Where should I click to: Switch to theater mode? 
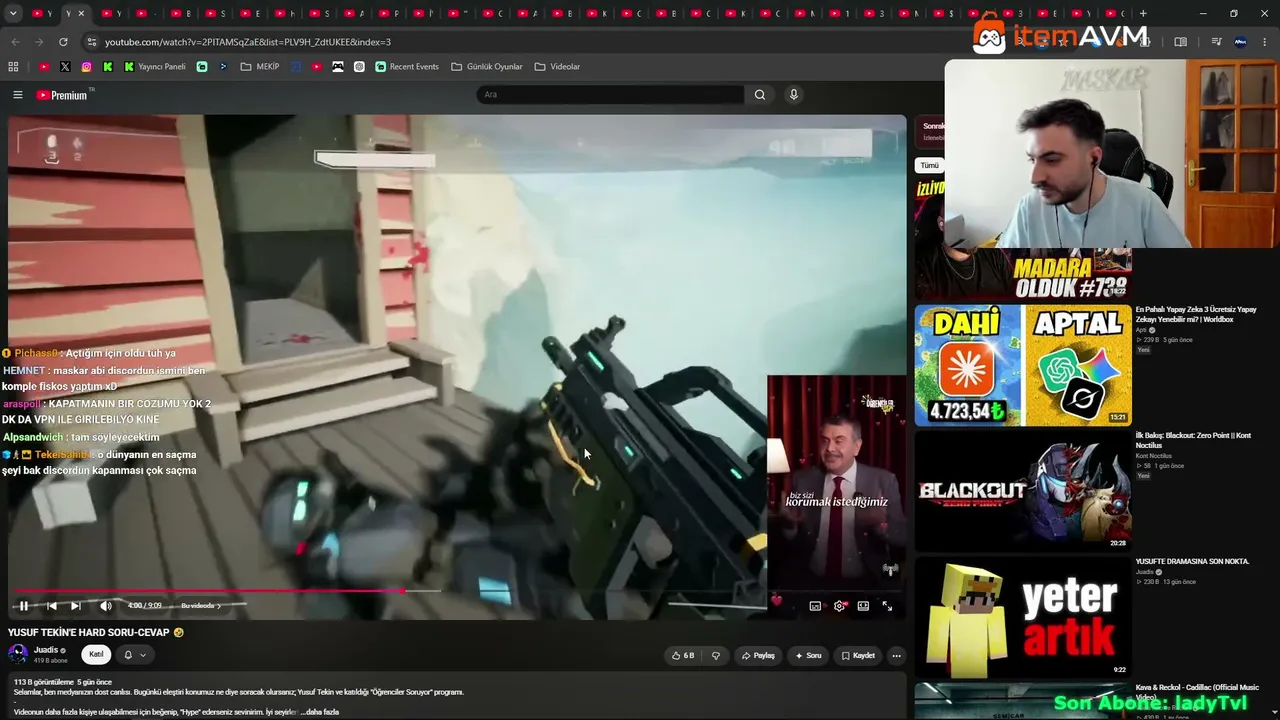click(863, 606)
